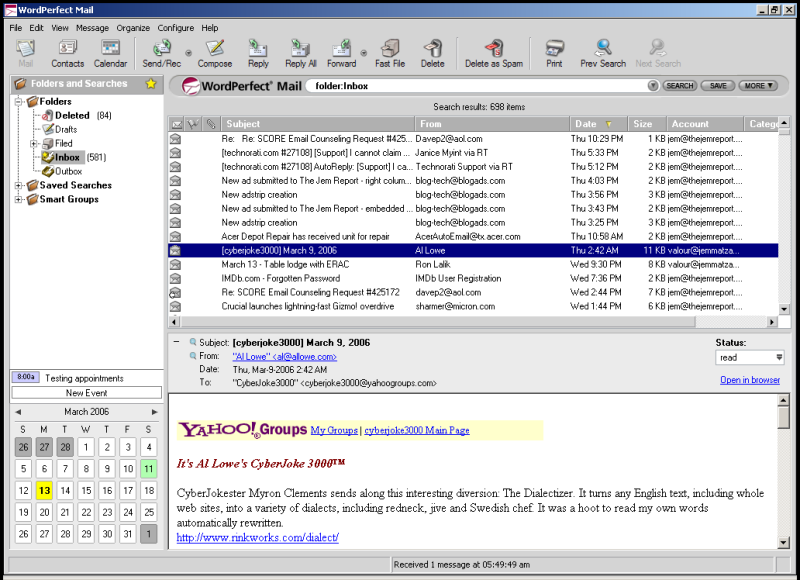Open the My Groups link
Image resolution: width=800 pixels, height=580 pixels.
point(334,431)
